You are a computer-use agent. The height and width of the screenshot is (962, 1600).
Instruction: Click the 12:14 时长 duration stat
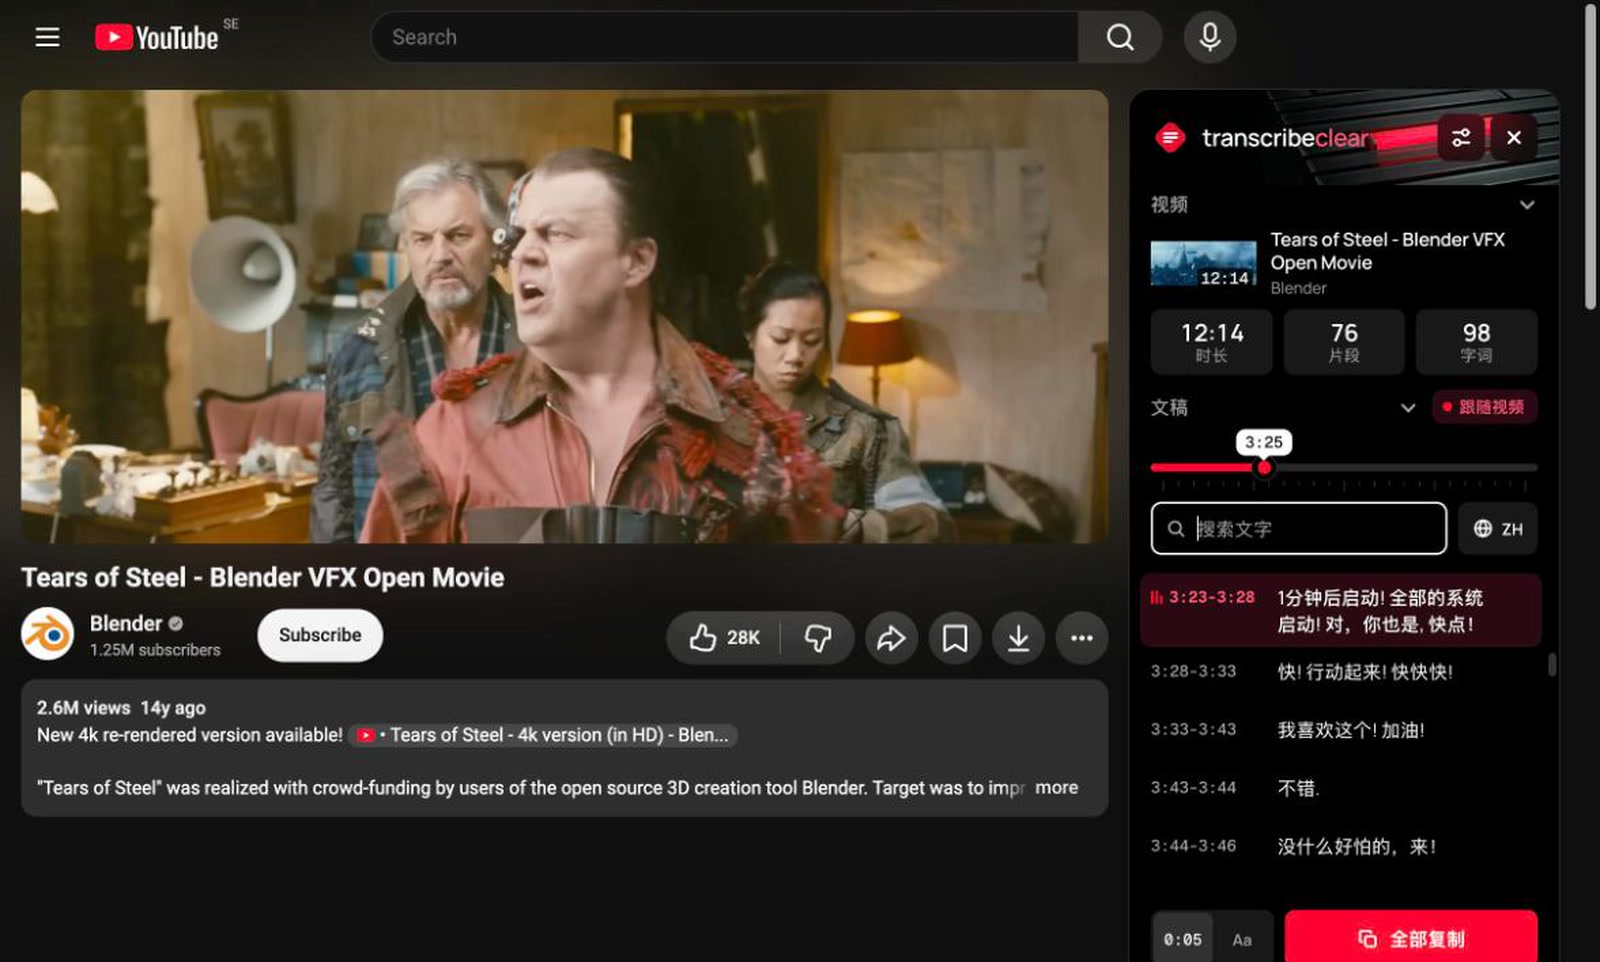pos(1212,342)
